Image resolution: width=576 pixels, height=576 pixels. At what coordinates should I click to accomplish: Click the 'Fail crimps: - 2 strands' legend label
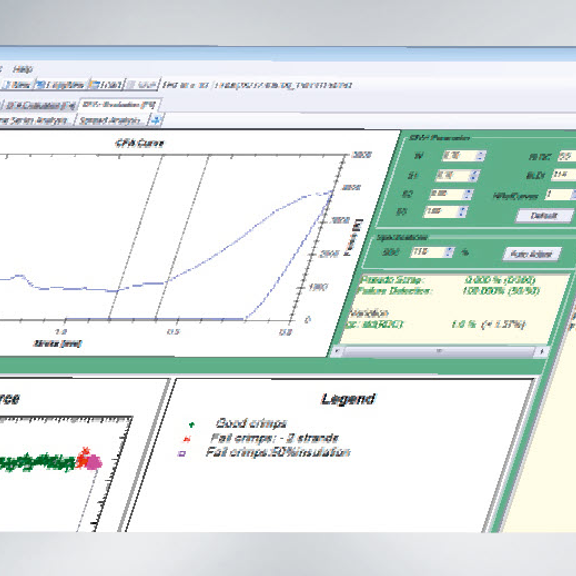(274, 438)
